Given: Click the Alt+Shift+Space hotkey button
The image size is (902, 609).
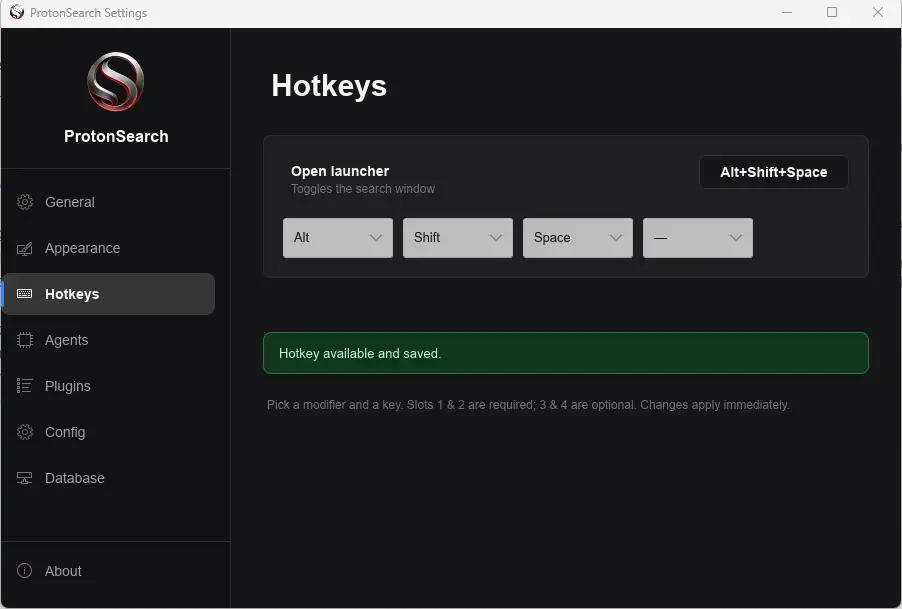Looking at the screenshot, I should click(774, 172).
